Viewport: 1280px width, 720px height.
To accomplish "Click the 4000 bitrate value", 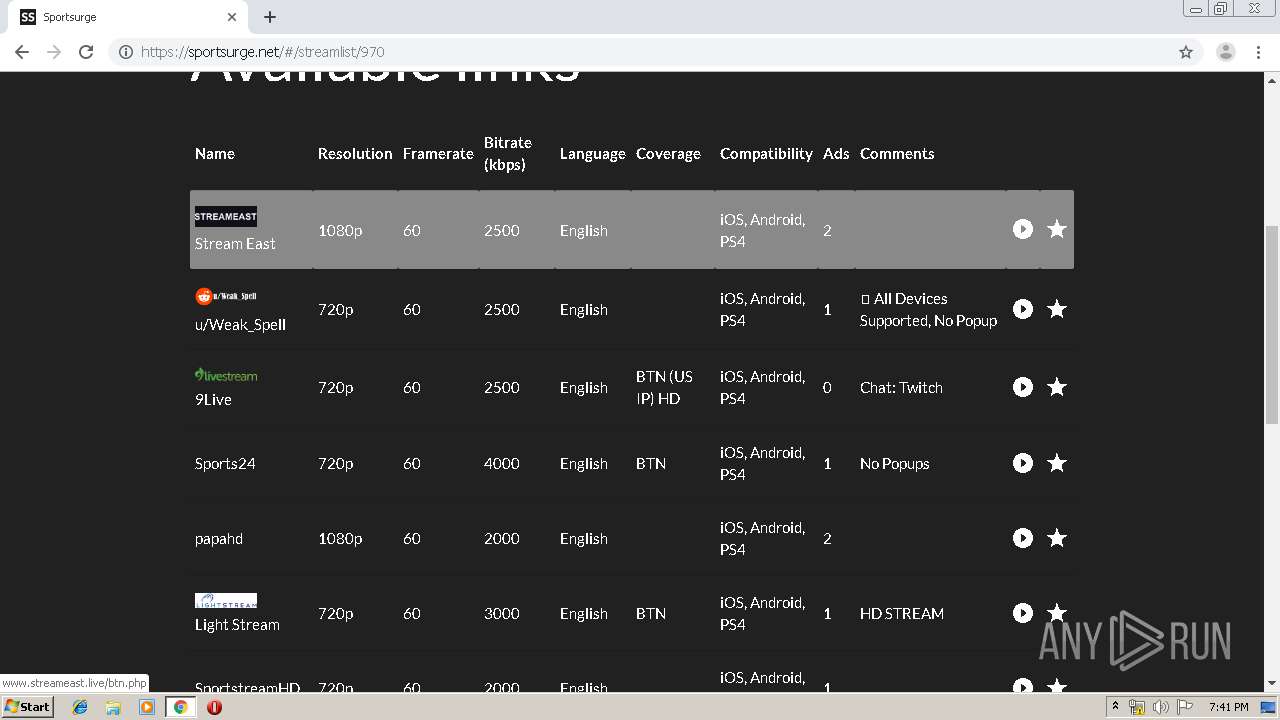I will (x=501, y=463).
